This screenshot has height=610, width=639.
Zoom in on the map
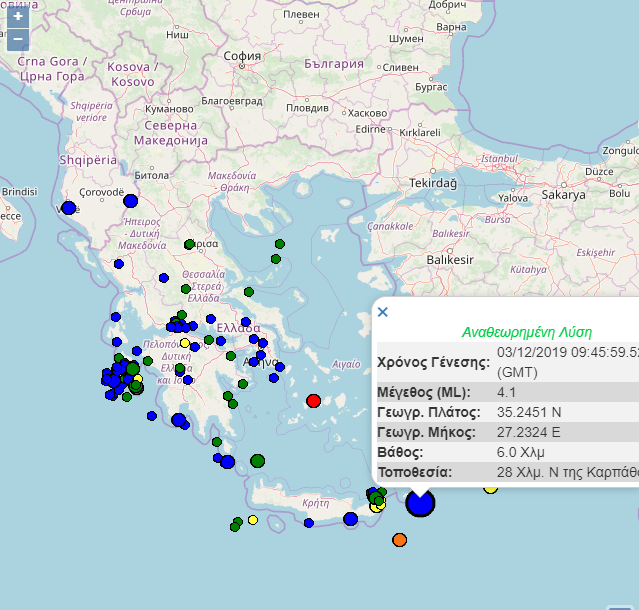(x=18, y=18)
